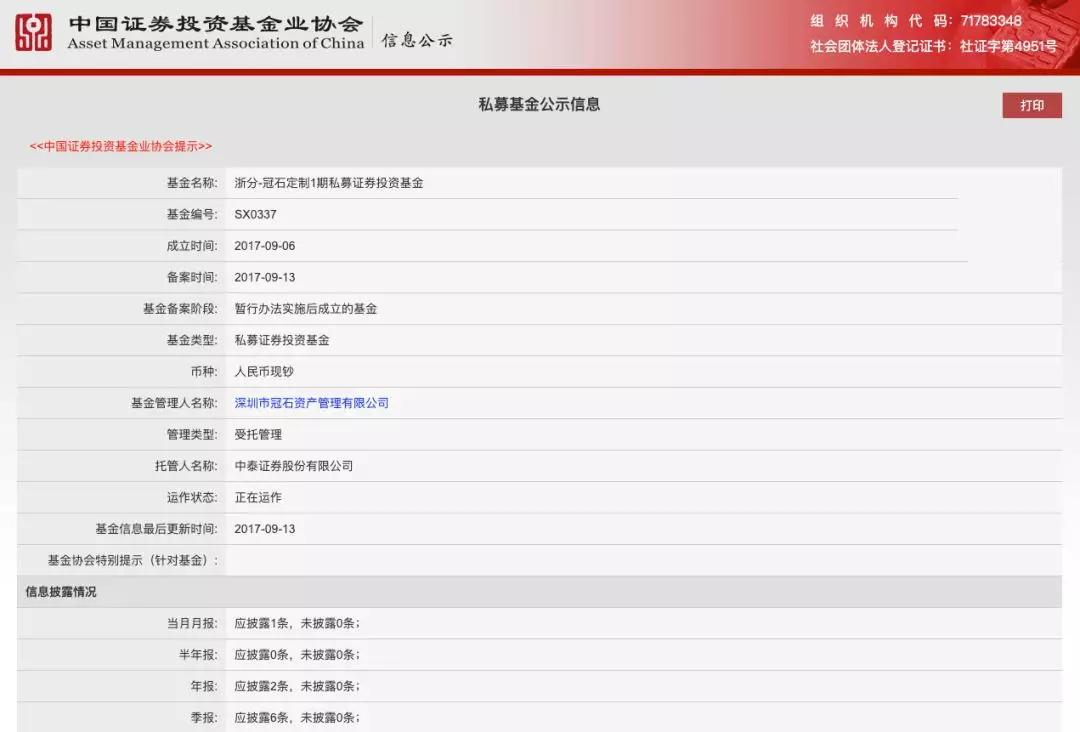The width and height of the screenshot is (1080, 732).
Task: Click the 社证字第4951号 registration text
Action: (x=1008, y=46)
